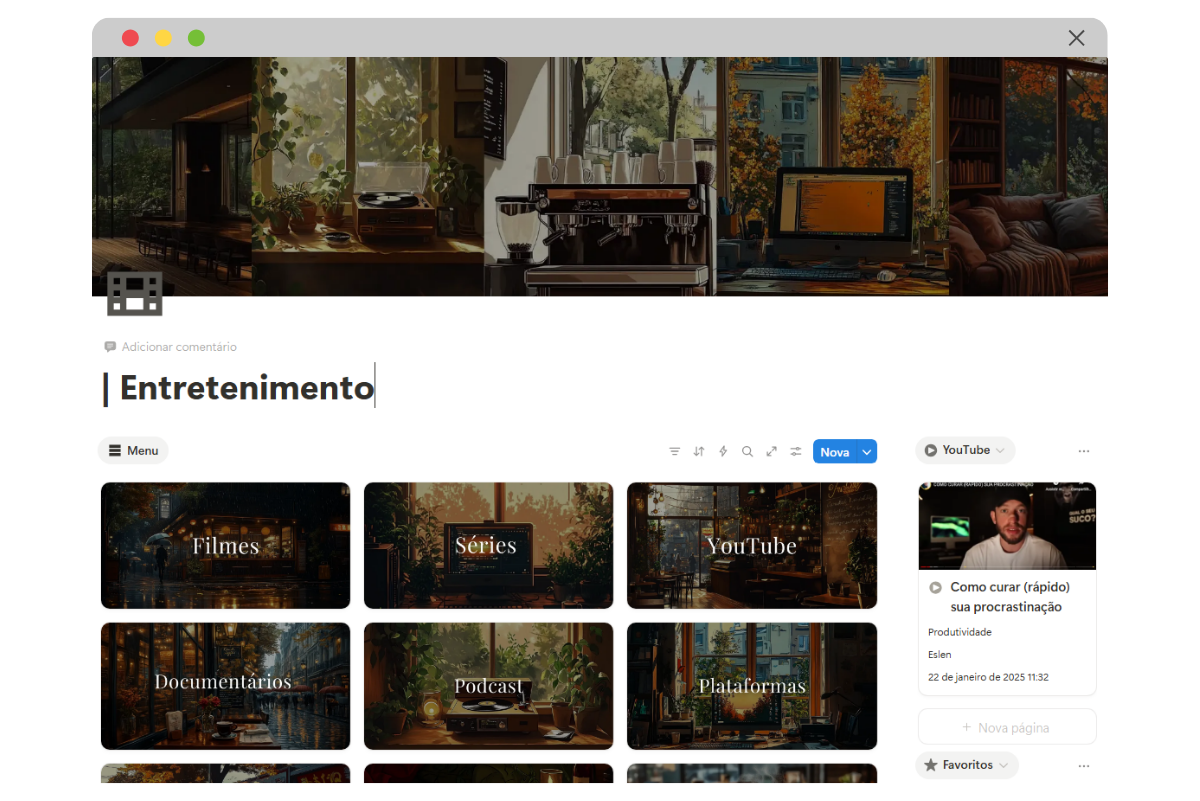
Task: Open the filter options icon
Action: (x=675, y=452)
